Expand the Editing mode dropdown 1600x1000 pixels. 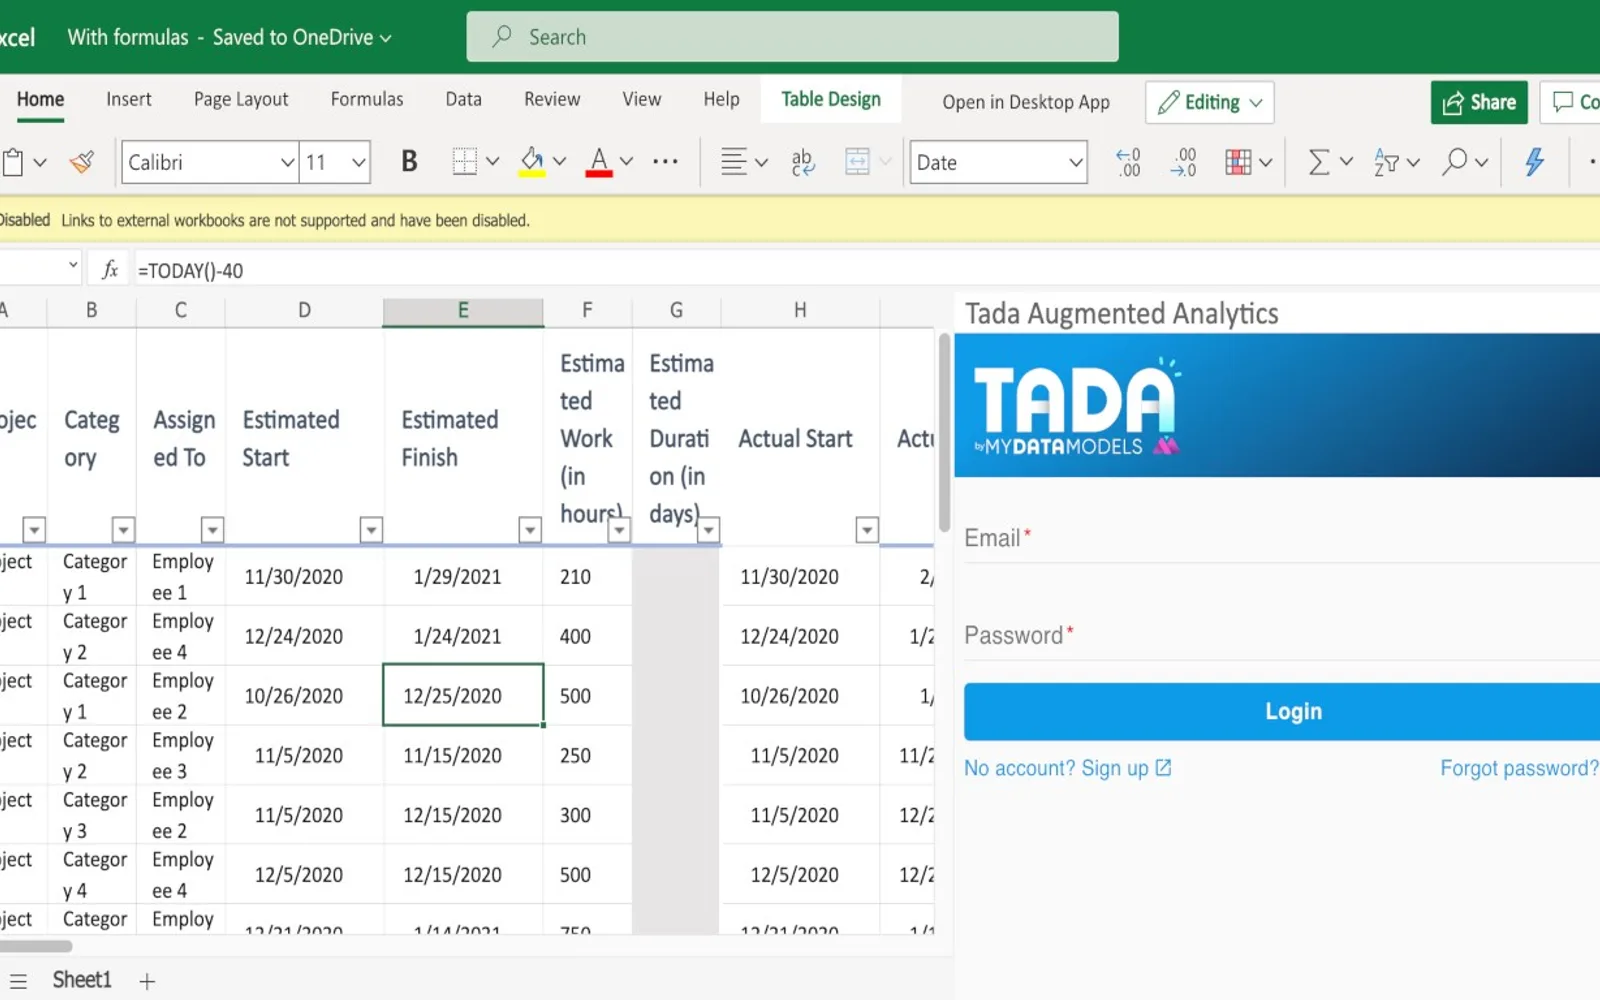coord(1209,102)
